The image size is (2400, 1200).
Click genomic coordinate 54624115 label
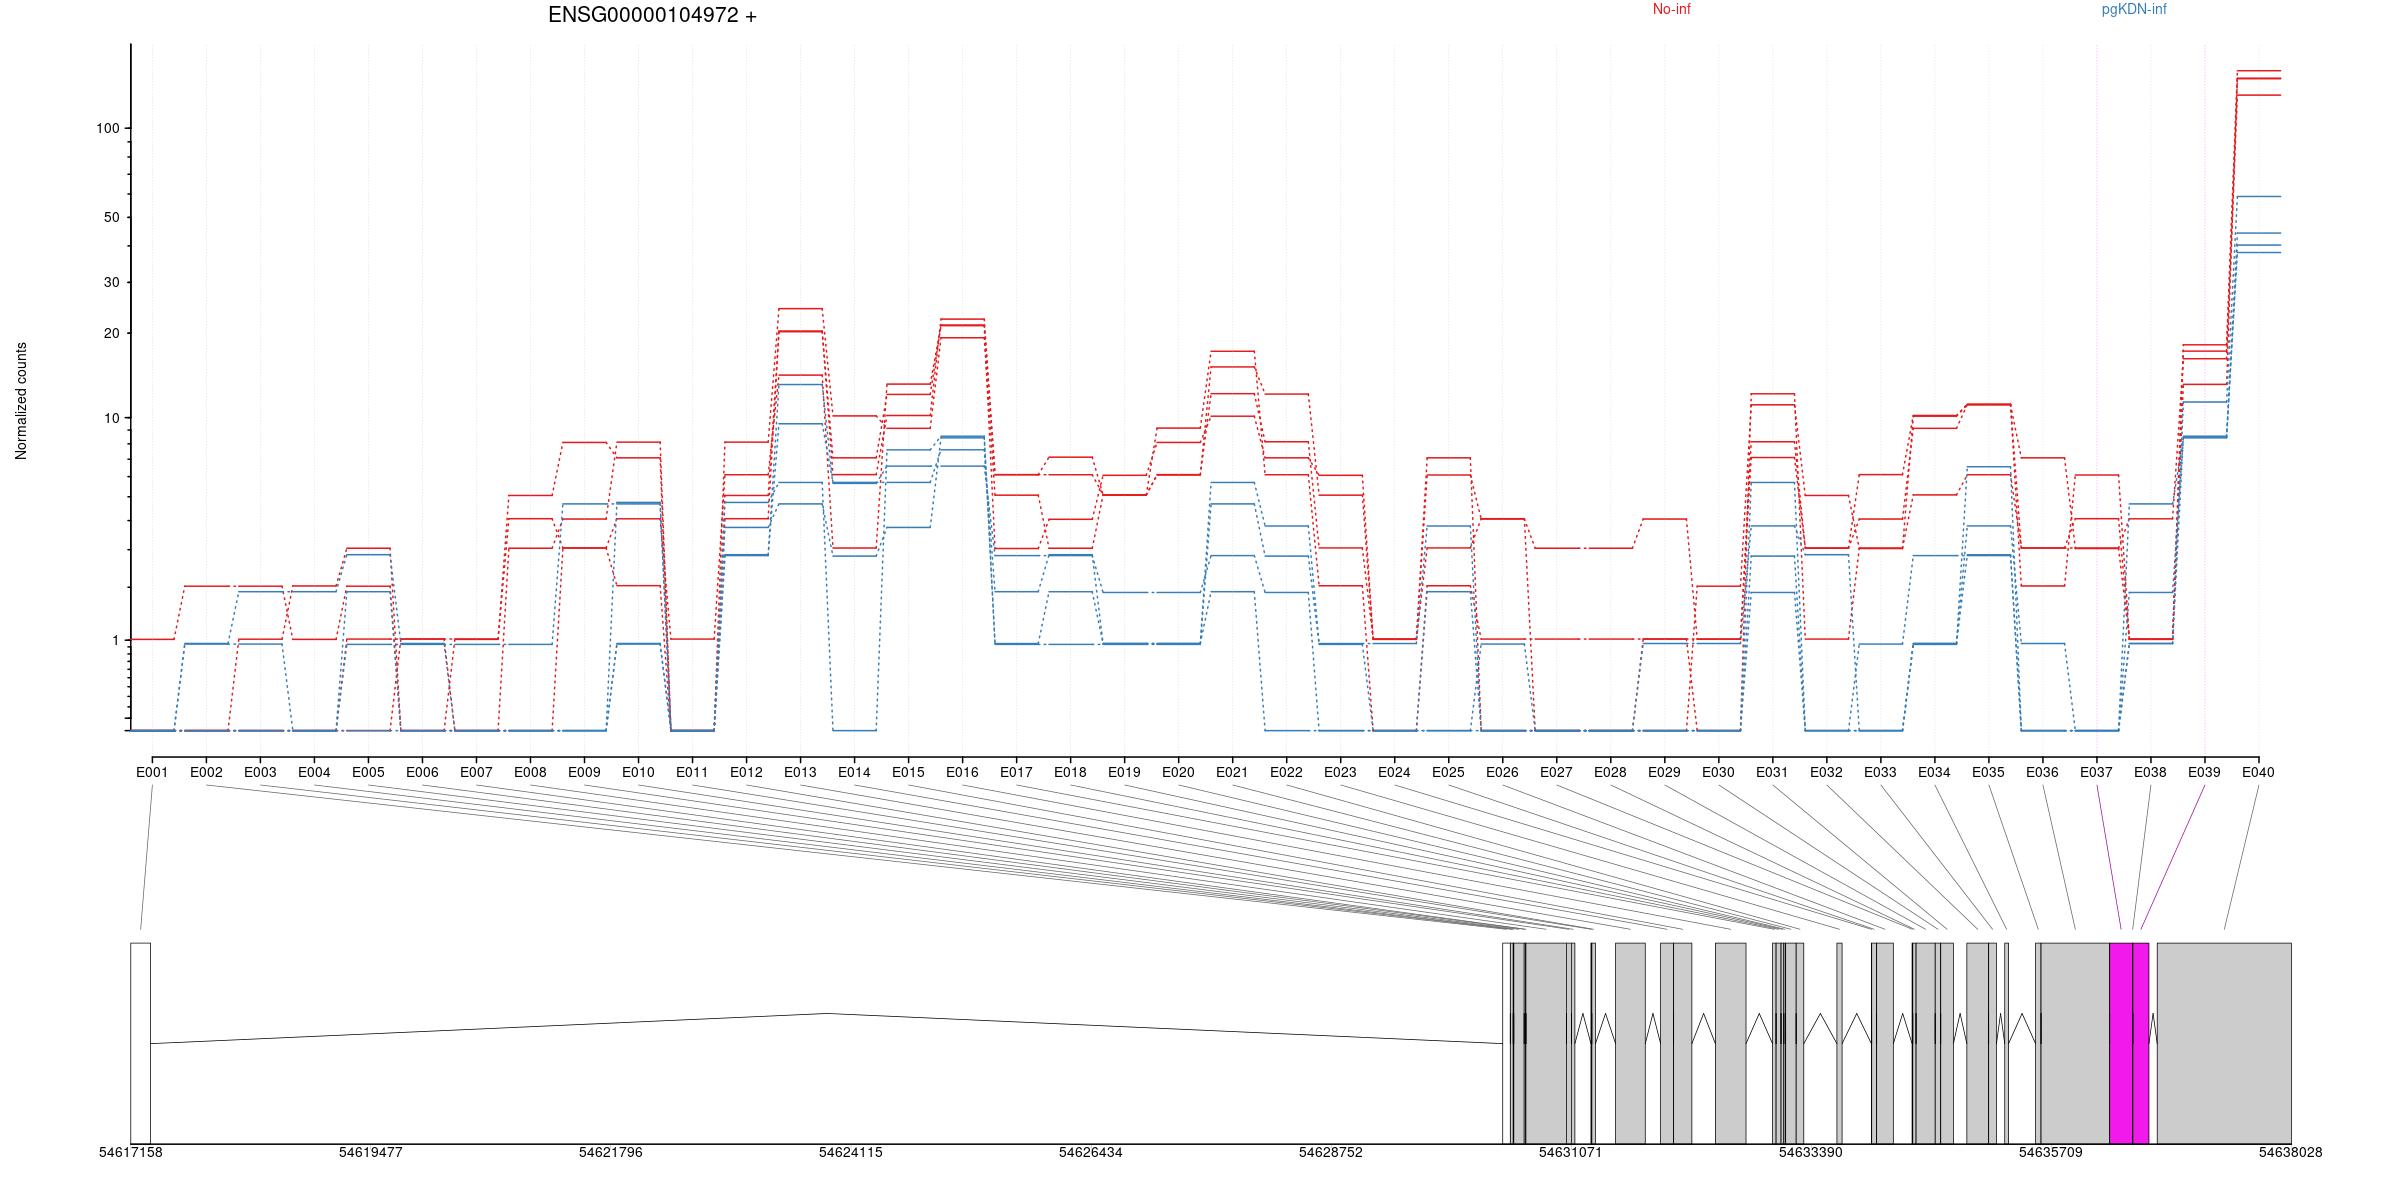coord(850,1152)
